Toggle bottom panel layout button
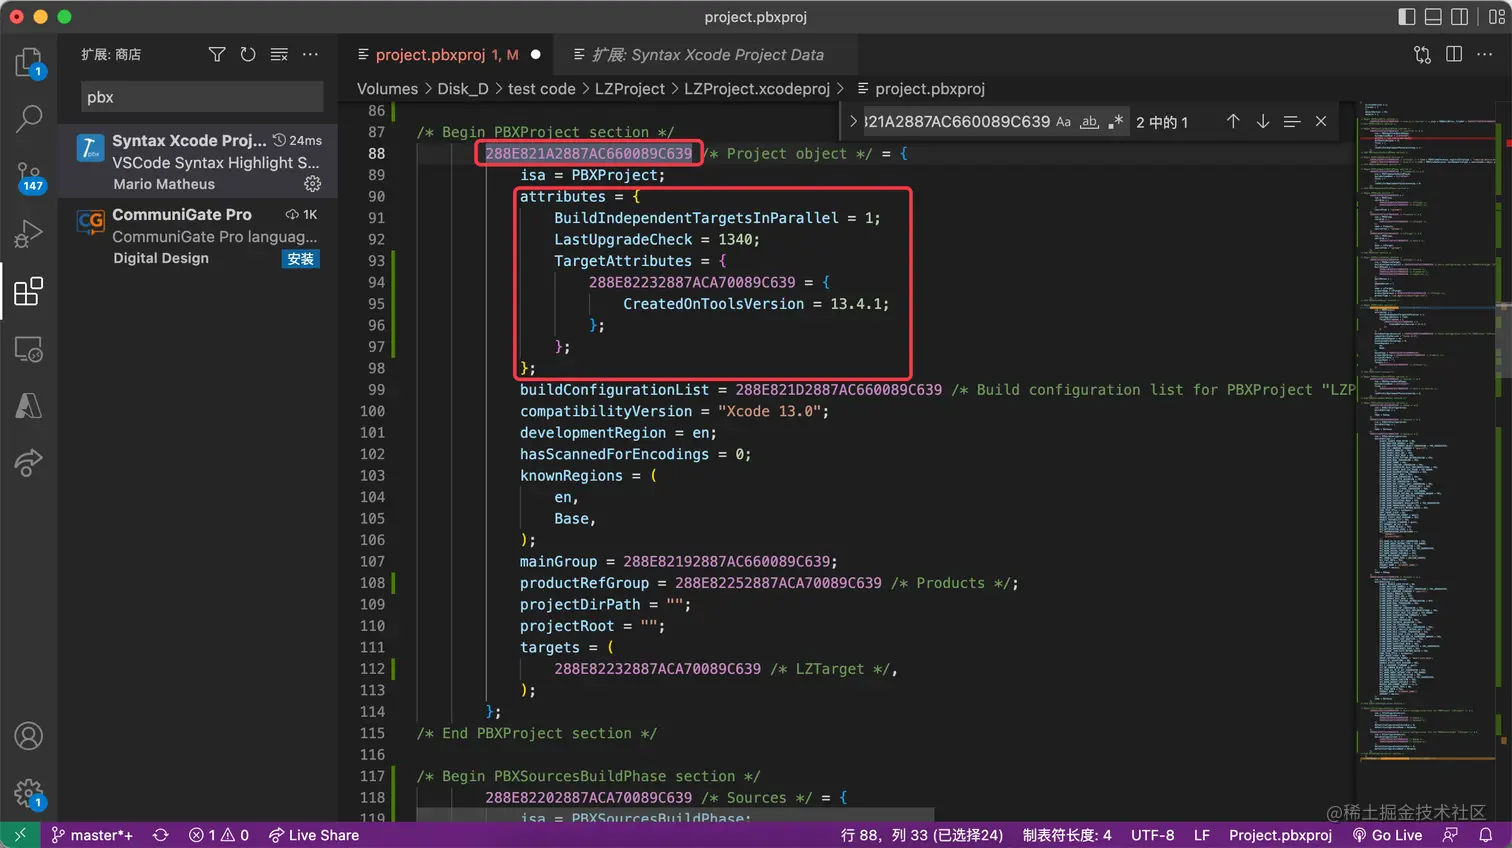This screenshot has width=1512, height=848. tap(1433, 16)
